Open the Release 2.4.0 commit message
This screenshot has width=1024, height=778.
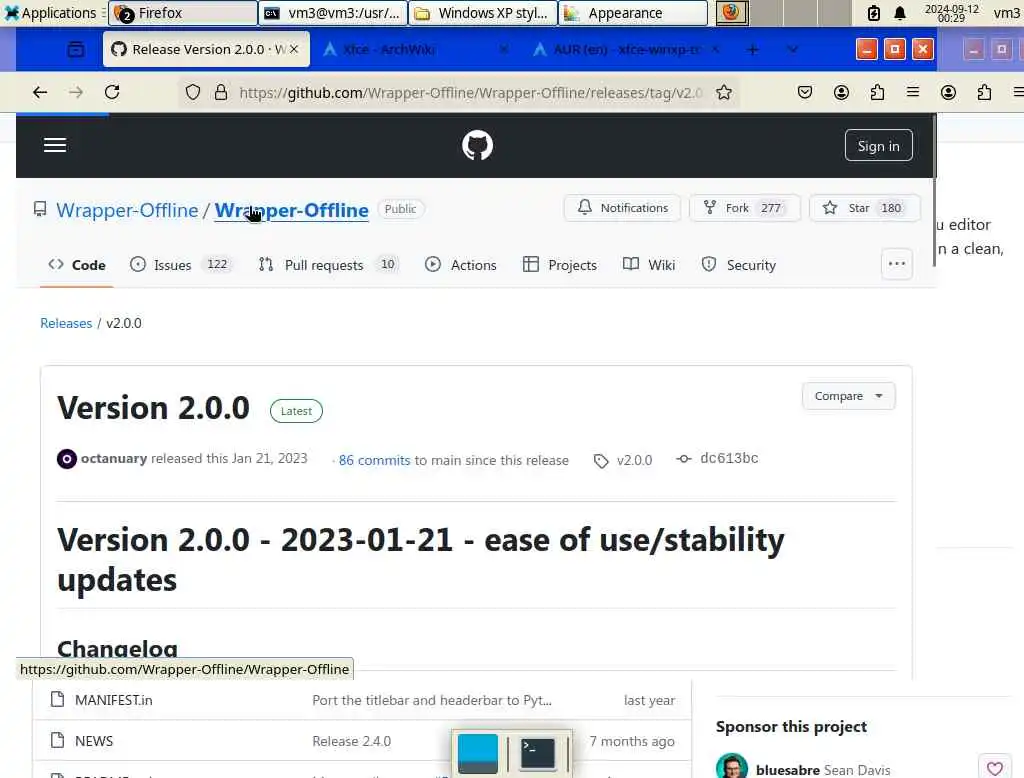(x=351, y=741)
